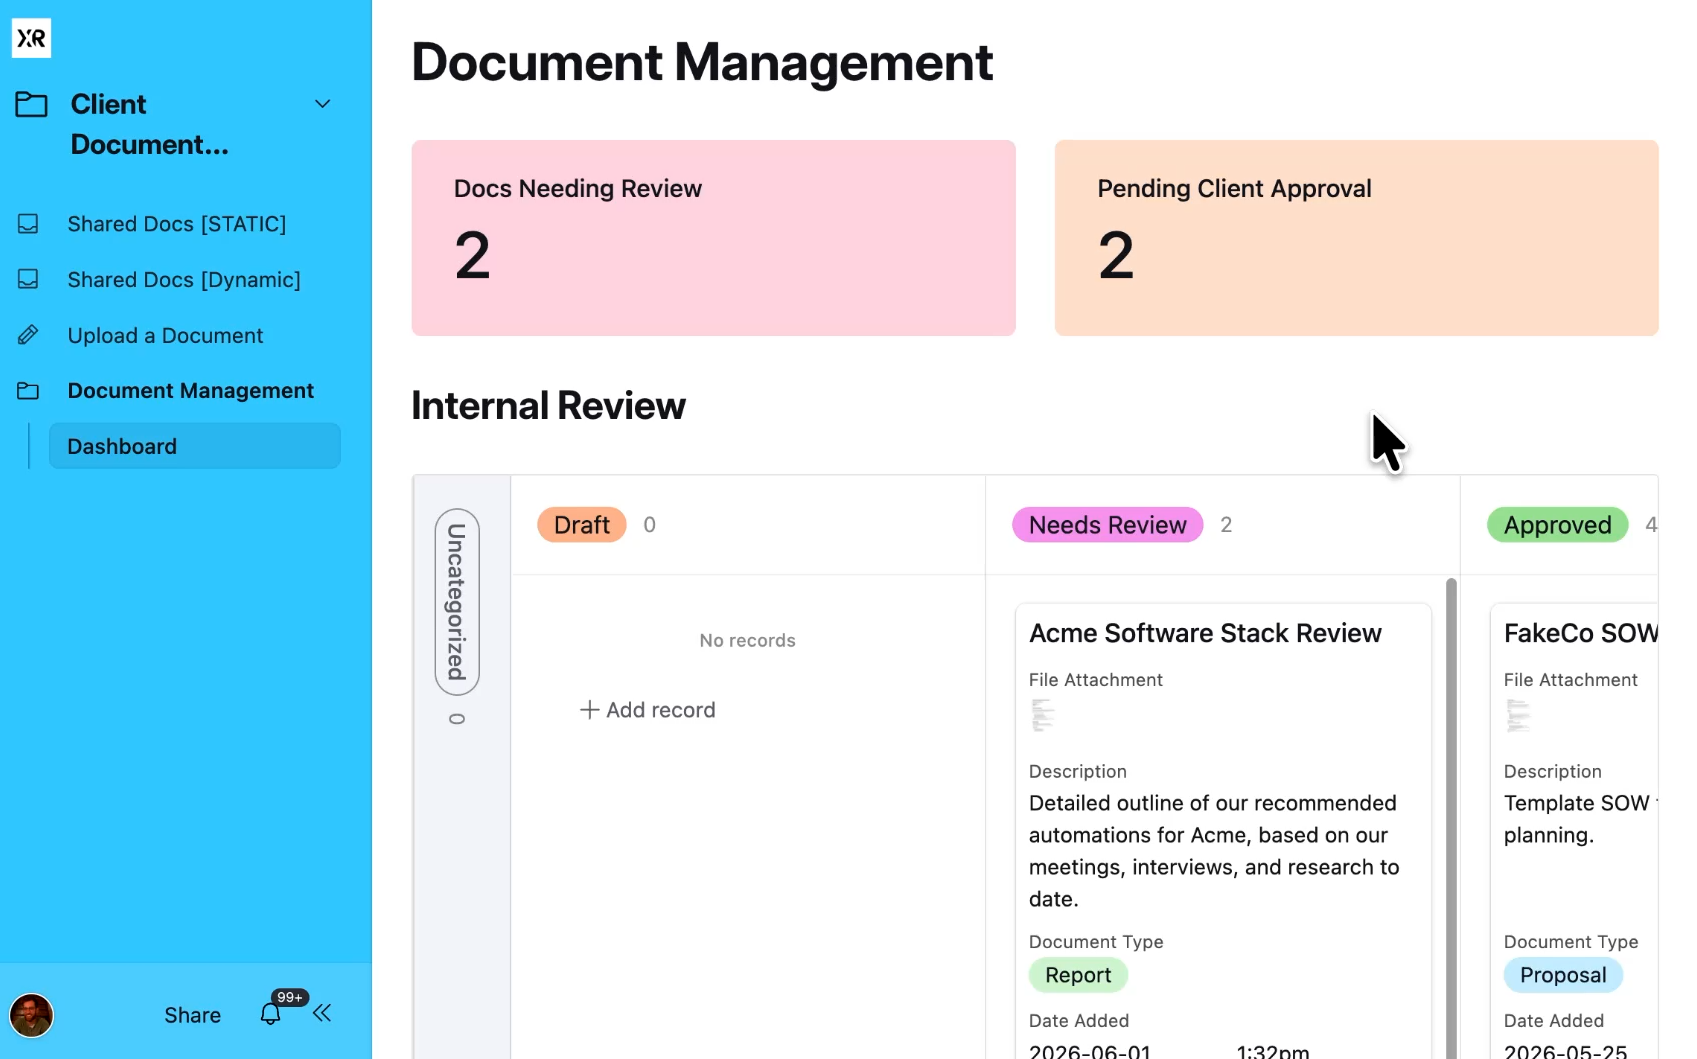Viewport: 1697px width, 1059px height.
Task: Open the FakeCo SOW card title
Action: coord(1581,633)
